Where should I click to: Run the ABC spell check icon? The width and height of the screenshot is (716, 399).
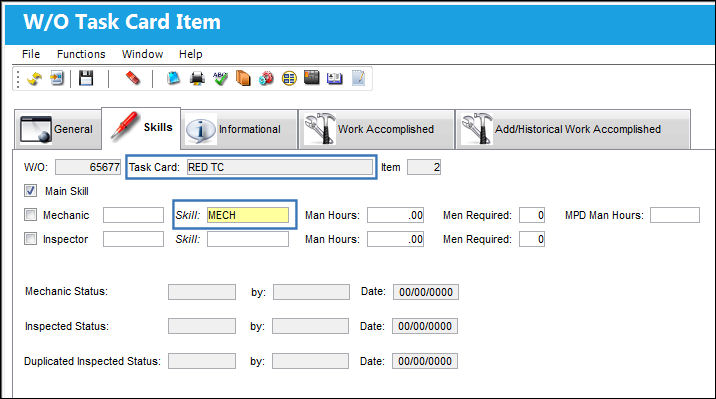(x=220, y=79)
